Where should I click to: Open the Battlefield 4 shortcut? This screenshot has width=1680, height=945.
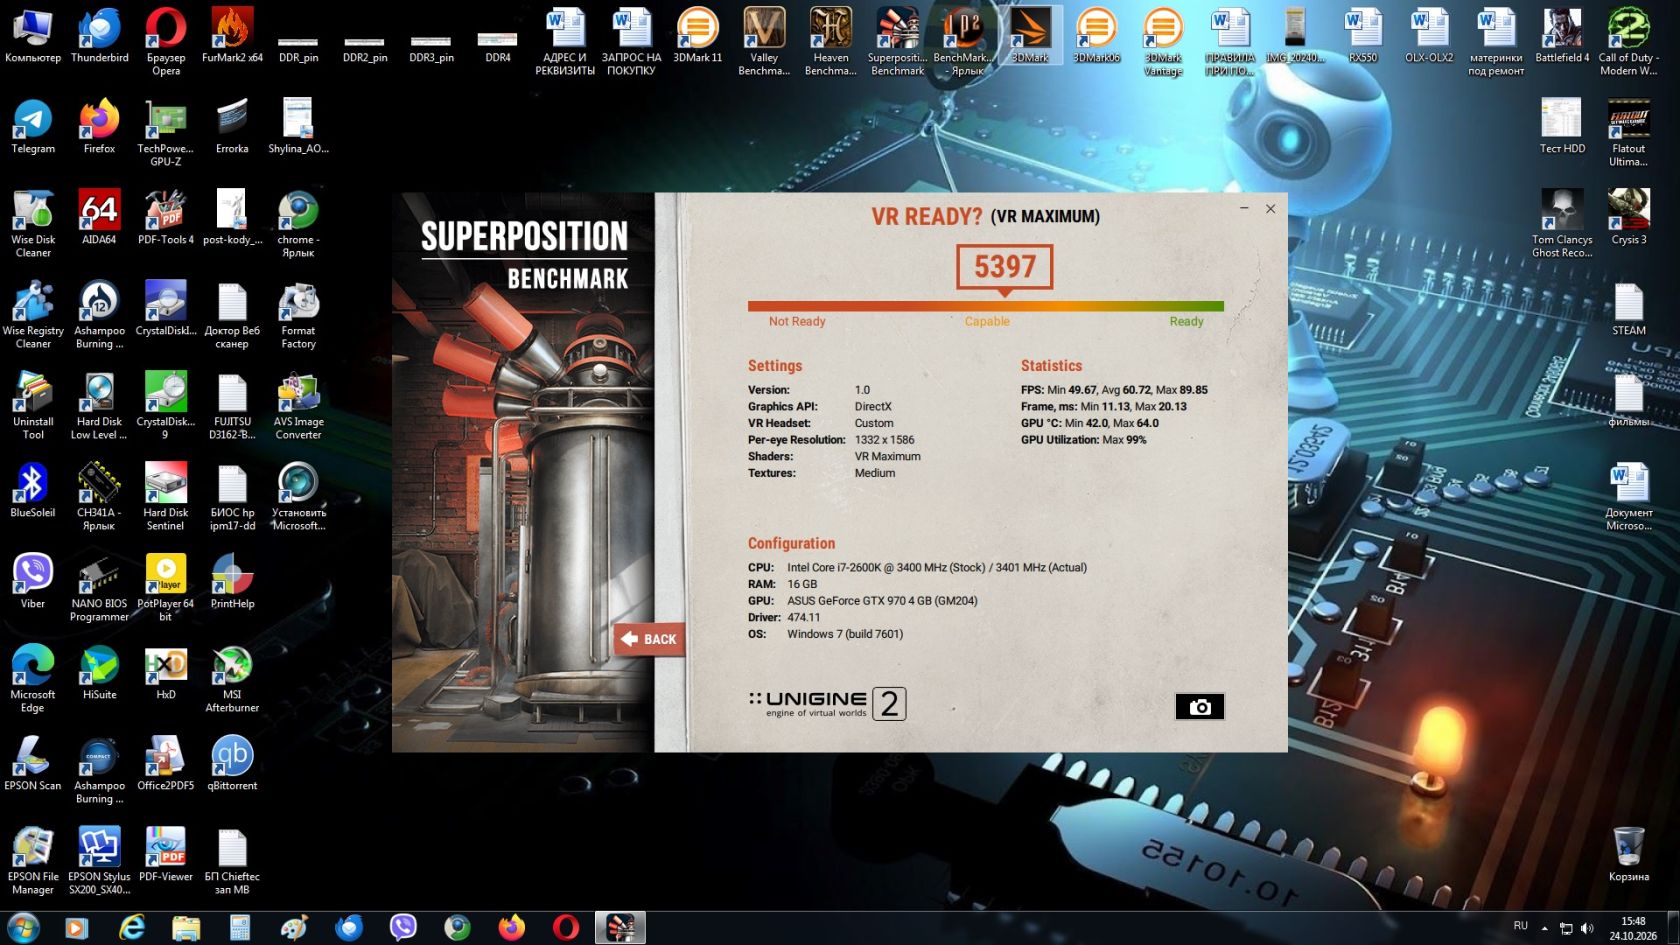1562,36
